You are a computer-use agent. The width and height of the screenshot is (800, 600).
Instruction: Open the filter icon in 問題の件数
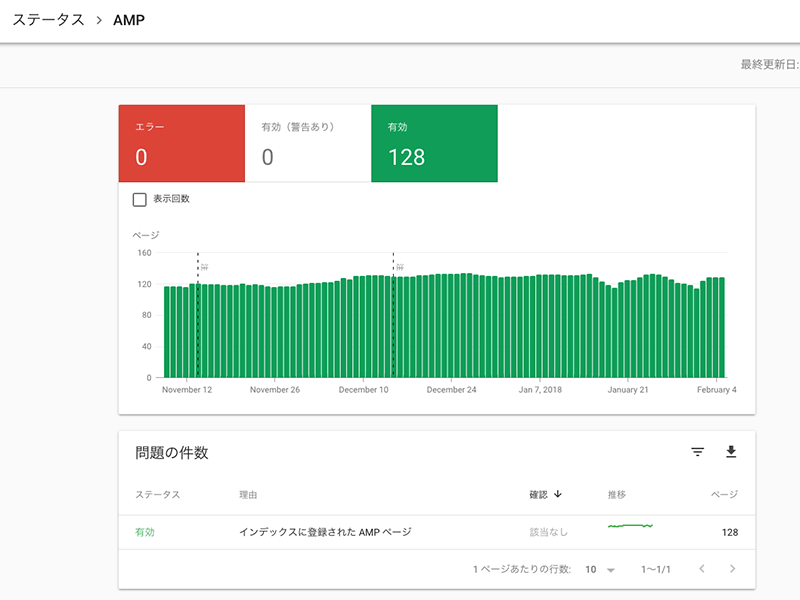tap(698, 452)
